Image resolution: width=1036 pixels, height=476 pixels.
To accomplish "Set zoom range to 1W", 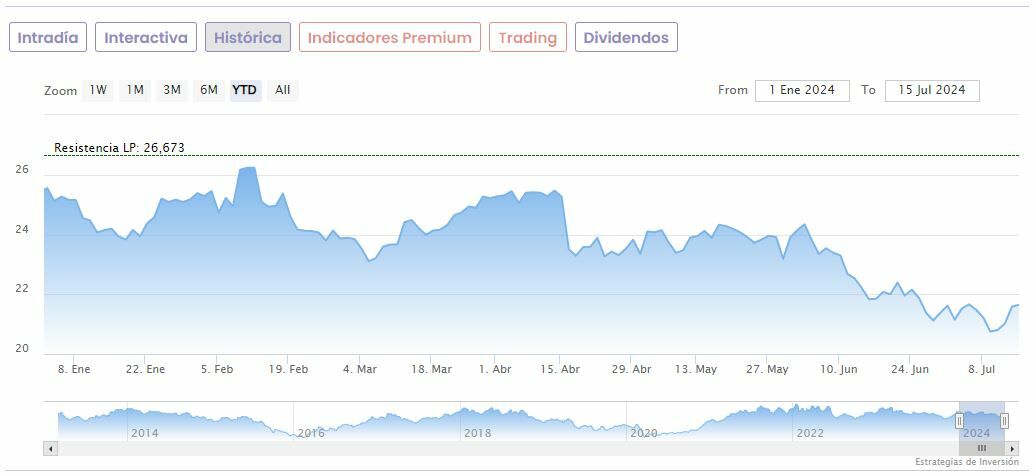I will pyautogui.click(x=98, y=90).
